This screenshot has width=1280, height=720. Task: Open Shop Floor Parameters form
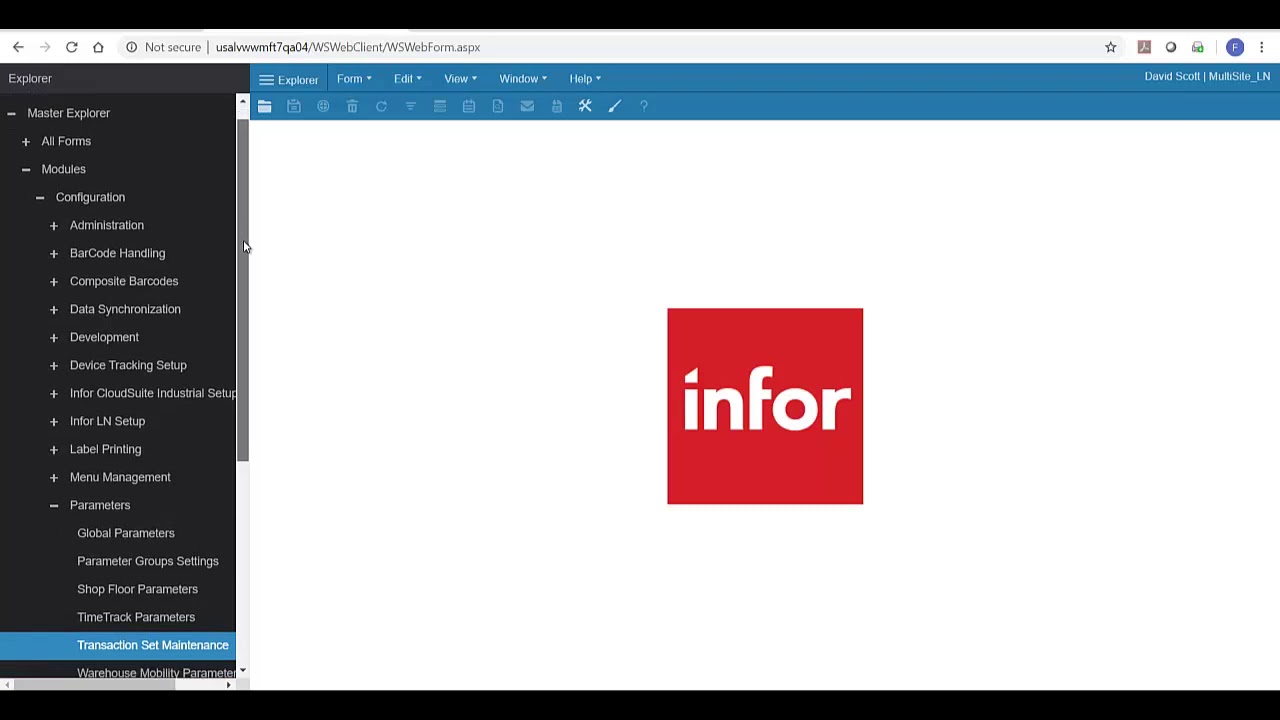click(138, 589)
